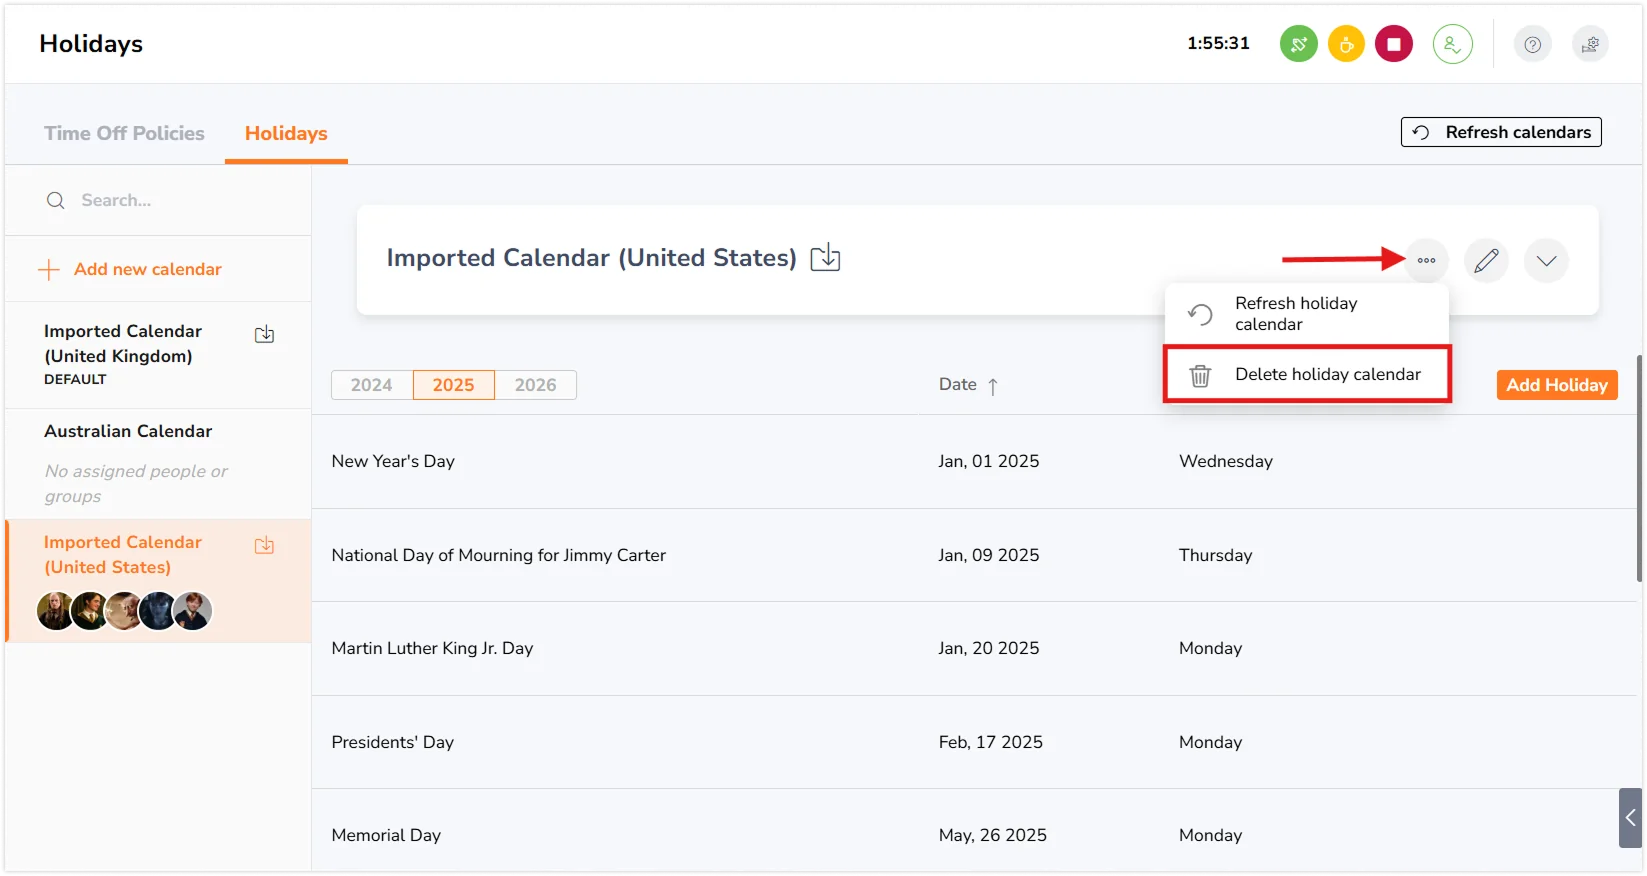Image resolution: width=1647 pixels, height=876 pixels.
Task: Open the settings icon in header
Action: [1590, 44]
